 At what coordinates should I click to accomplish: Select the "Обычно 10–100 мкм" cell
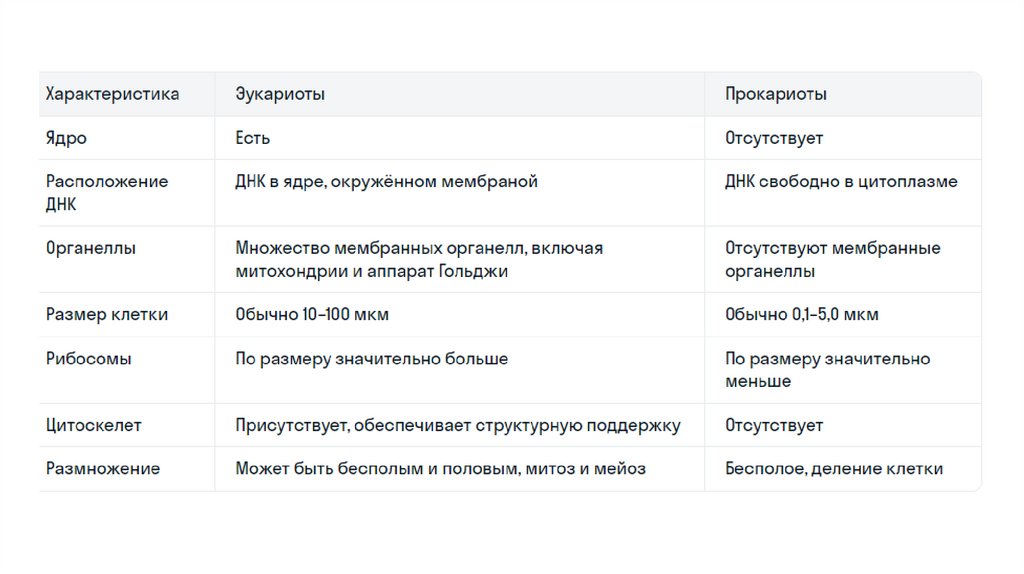pos(312,314)
